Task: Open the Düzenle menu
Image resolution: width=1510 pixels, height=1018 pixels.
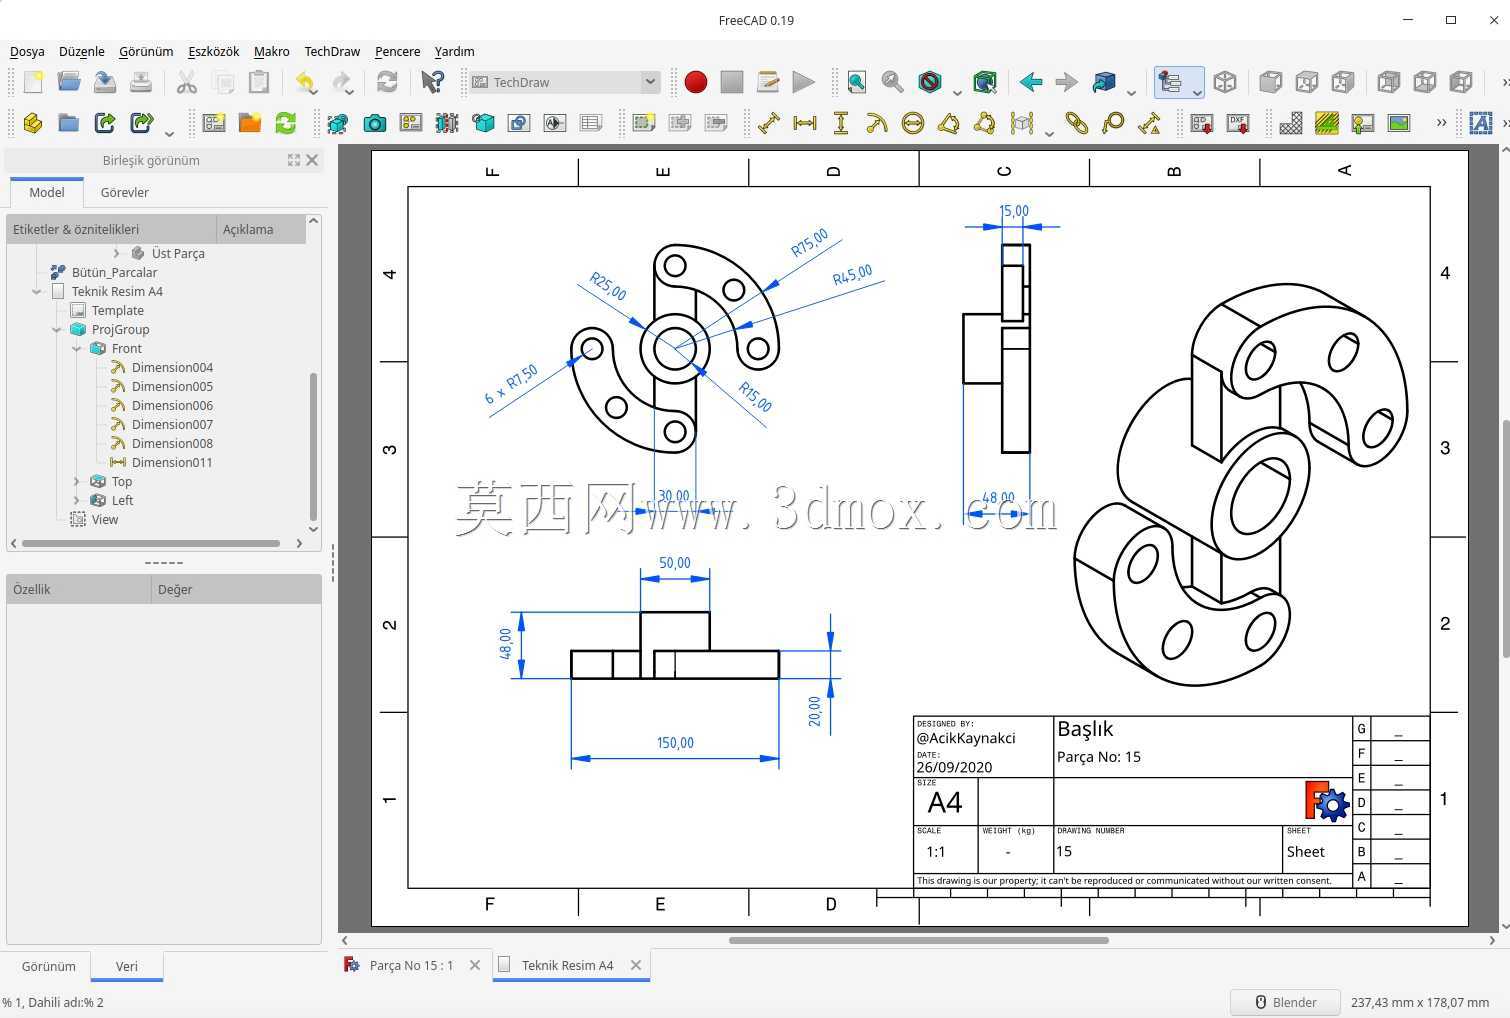Action: click(x=82, y=51)
